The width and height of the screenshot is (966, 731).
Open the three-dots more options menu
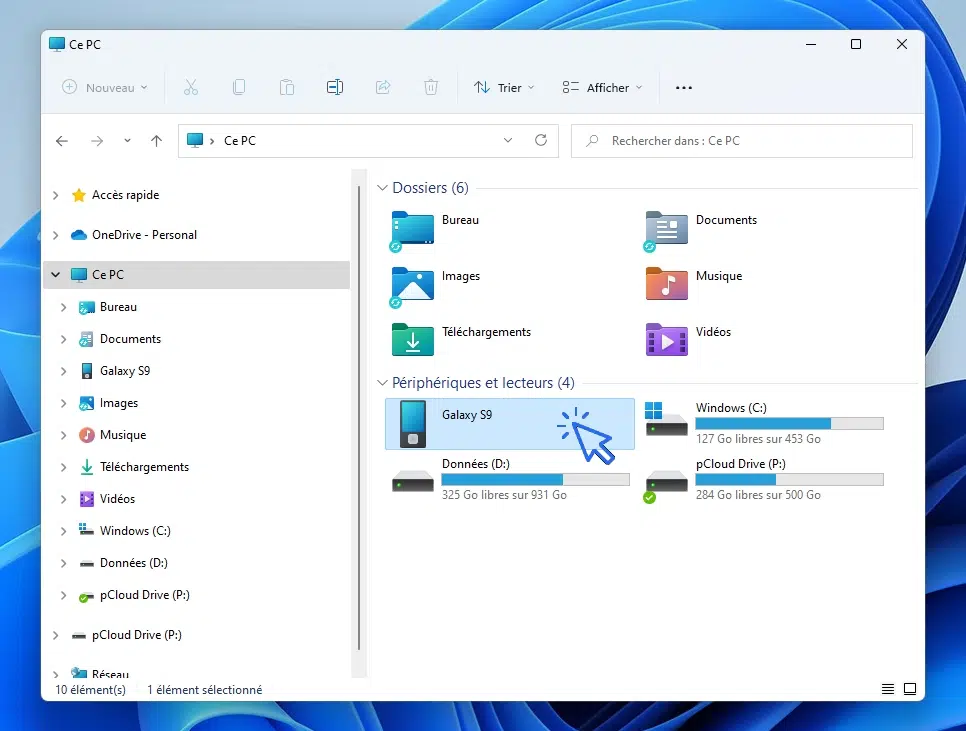tap(684, 88)
